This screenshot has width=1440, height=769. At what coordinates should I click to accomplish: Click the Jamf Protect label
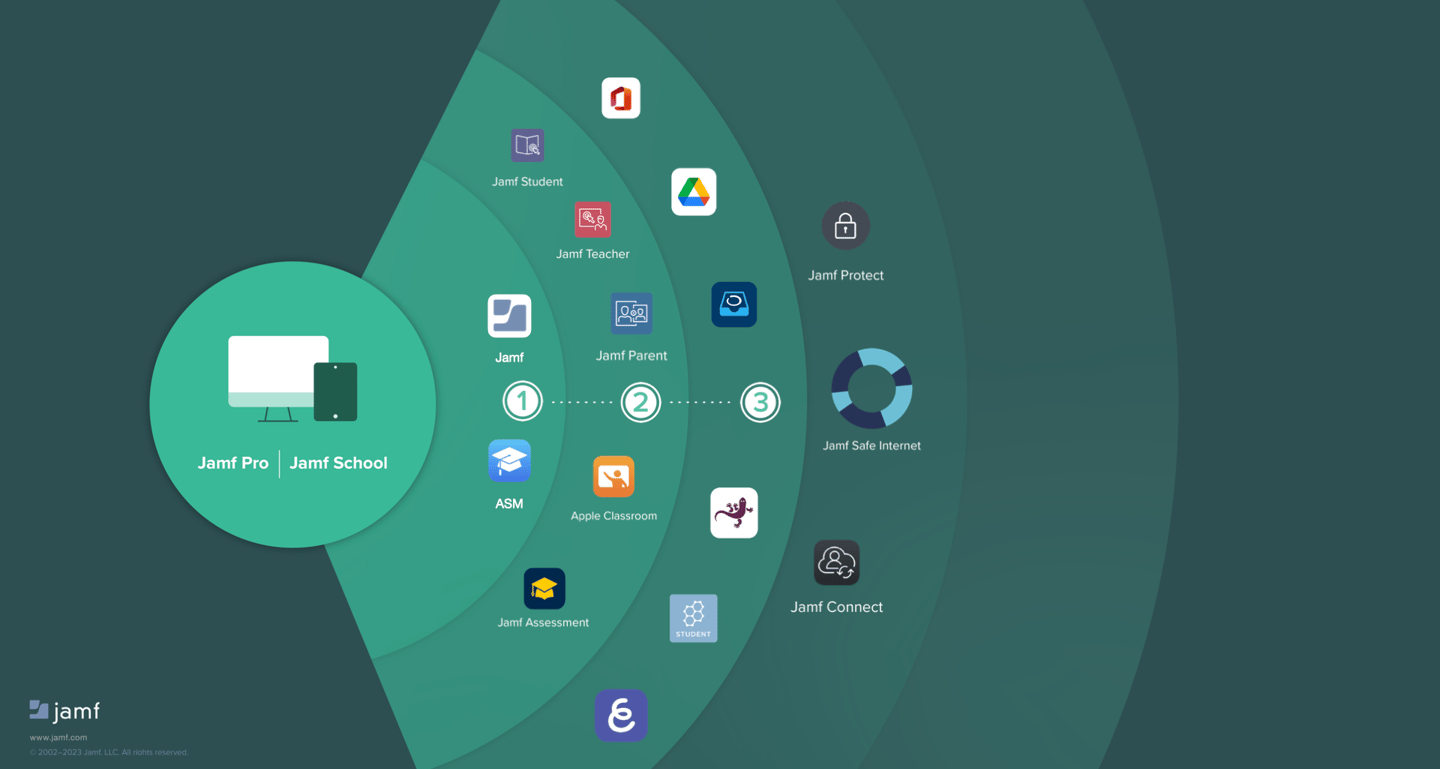[x=846, y=275]
